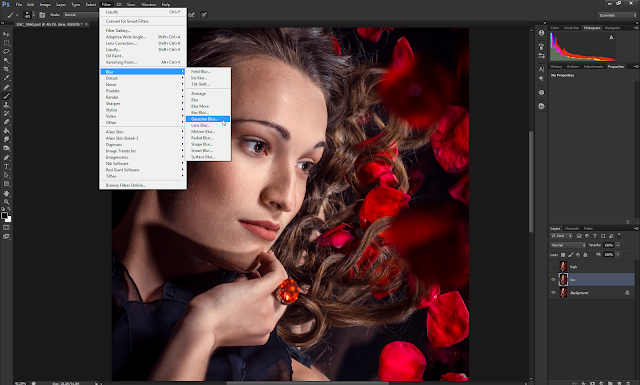Lock image pixels with brush lock icon
640x385 pixels.
click(x=570, y=255)
